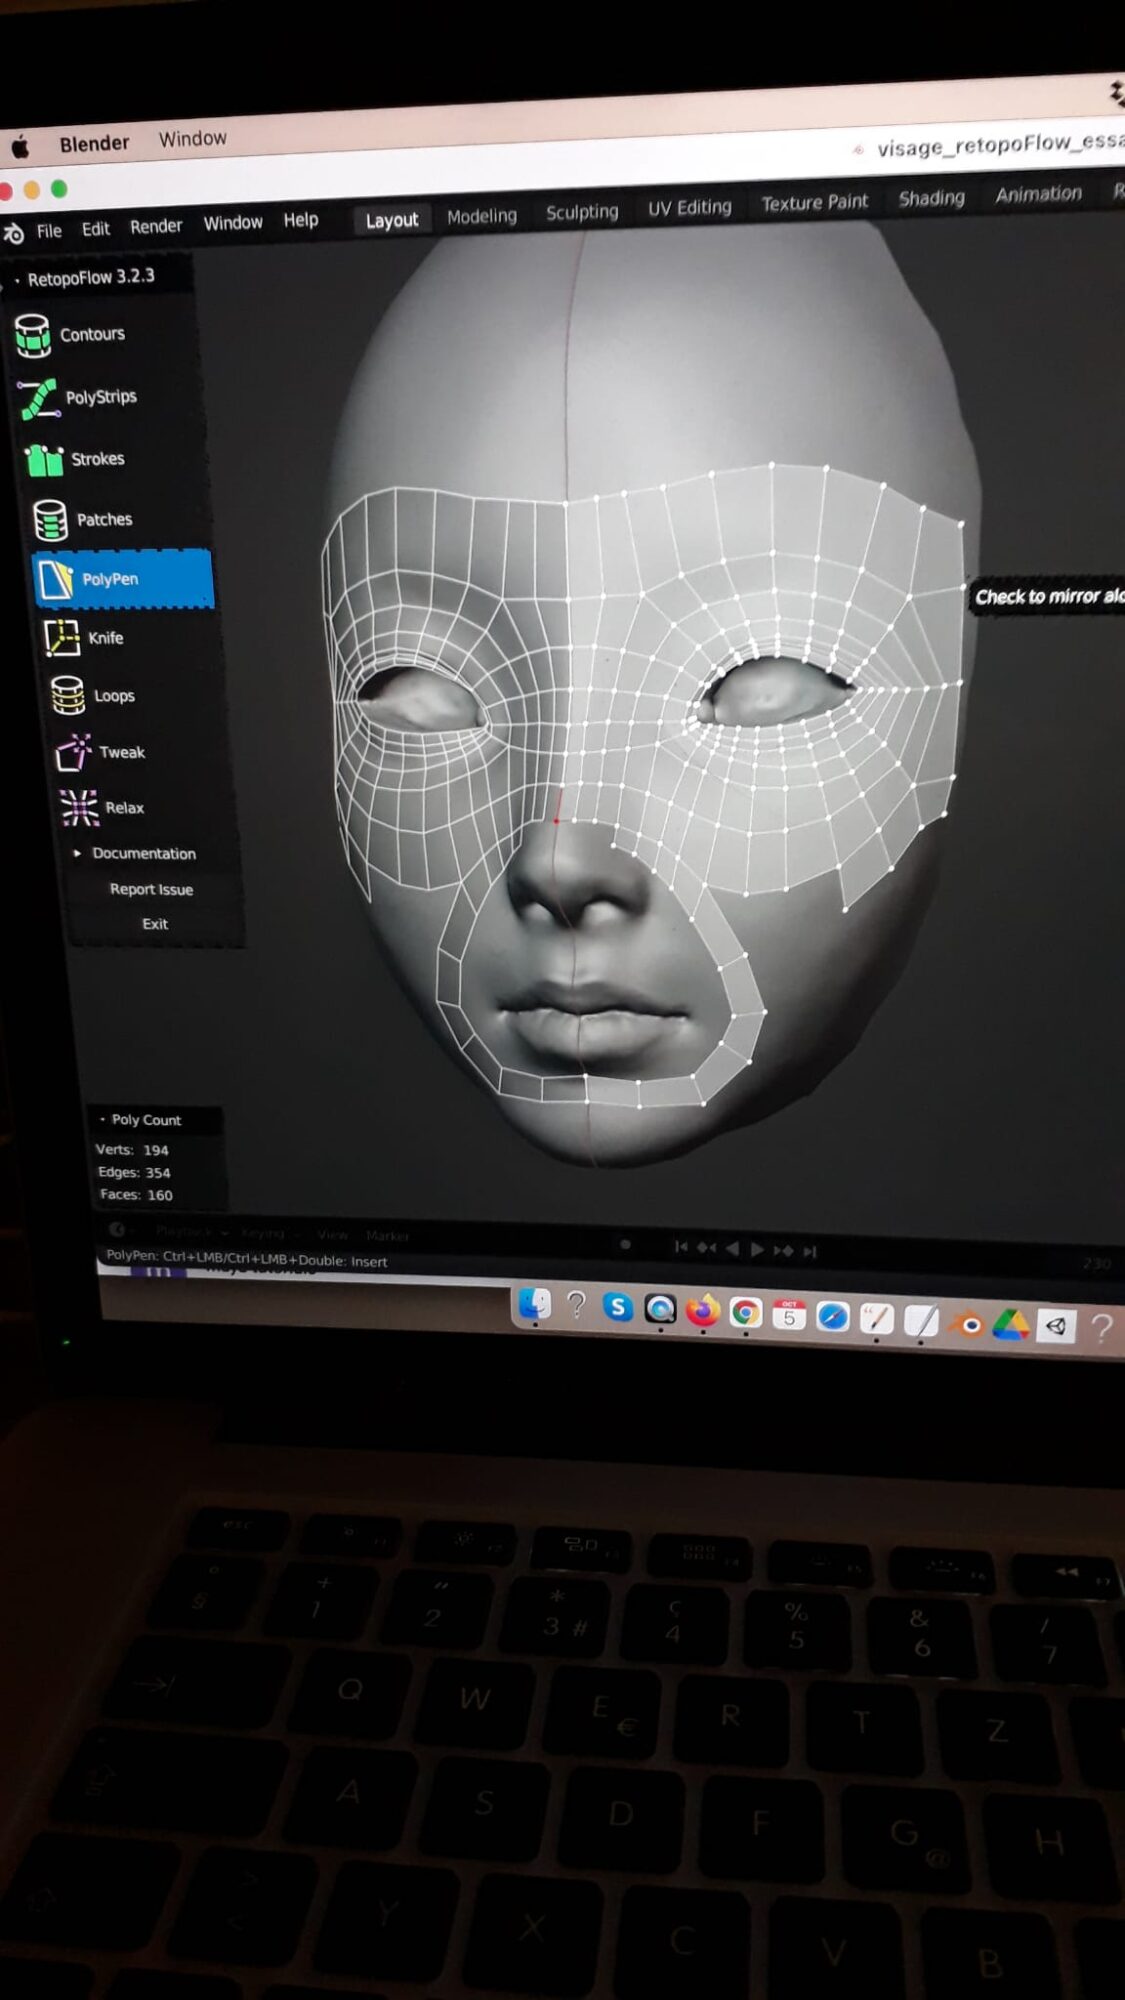The image size is (1125, 2000).
Task: Choose the Patches tool icon
Action: point(50,520)
